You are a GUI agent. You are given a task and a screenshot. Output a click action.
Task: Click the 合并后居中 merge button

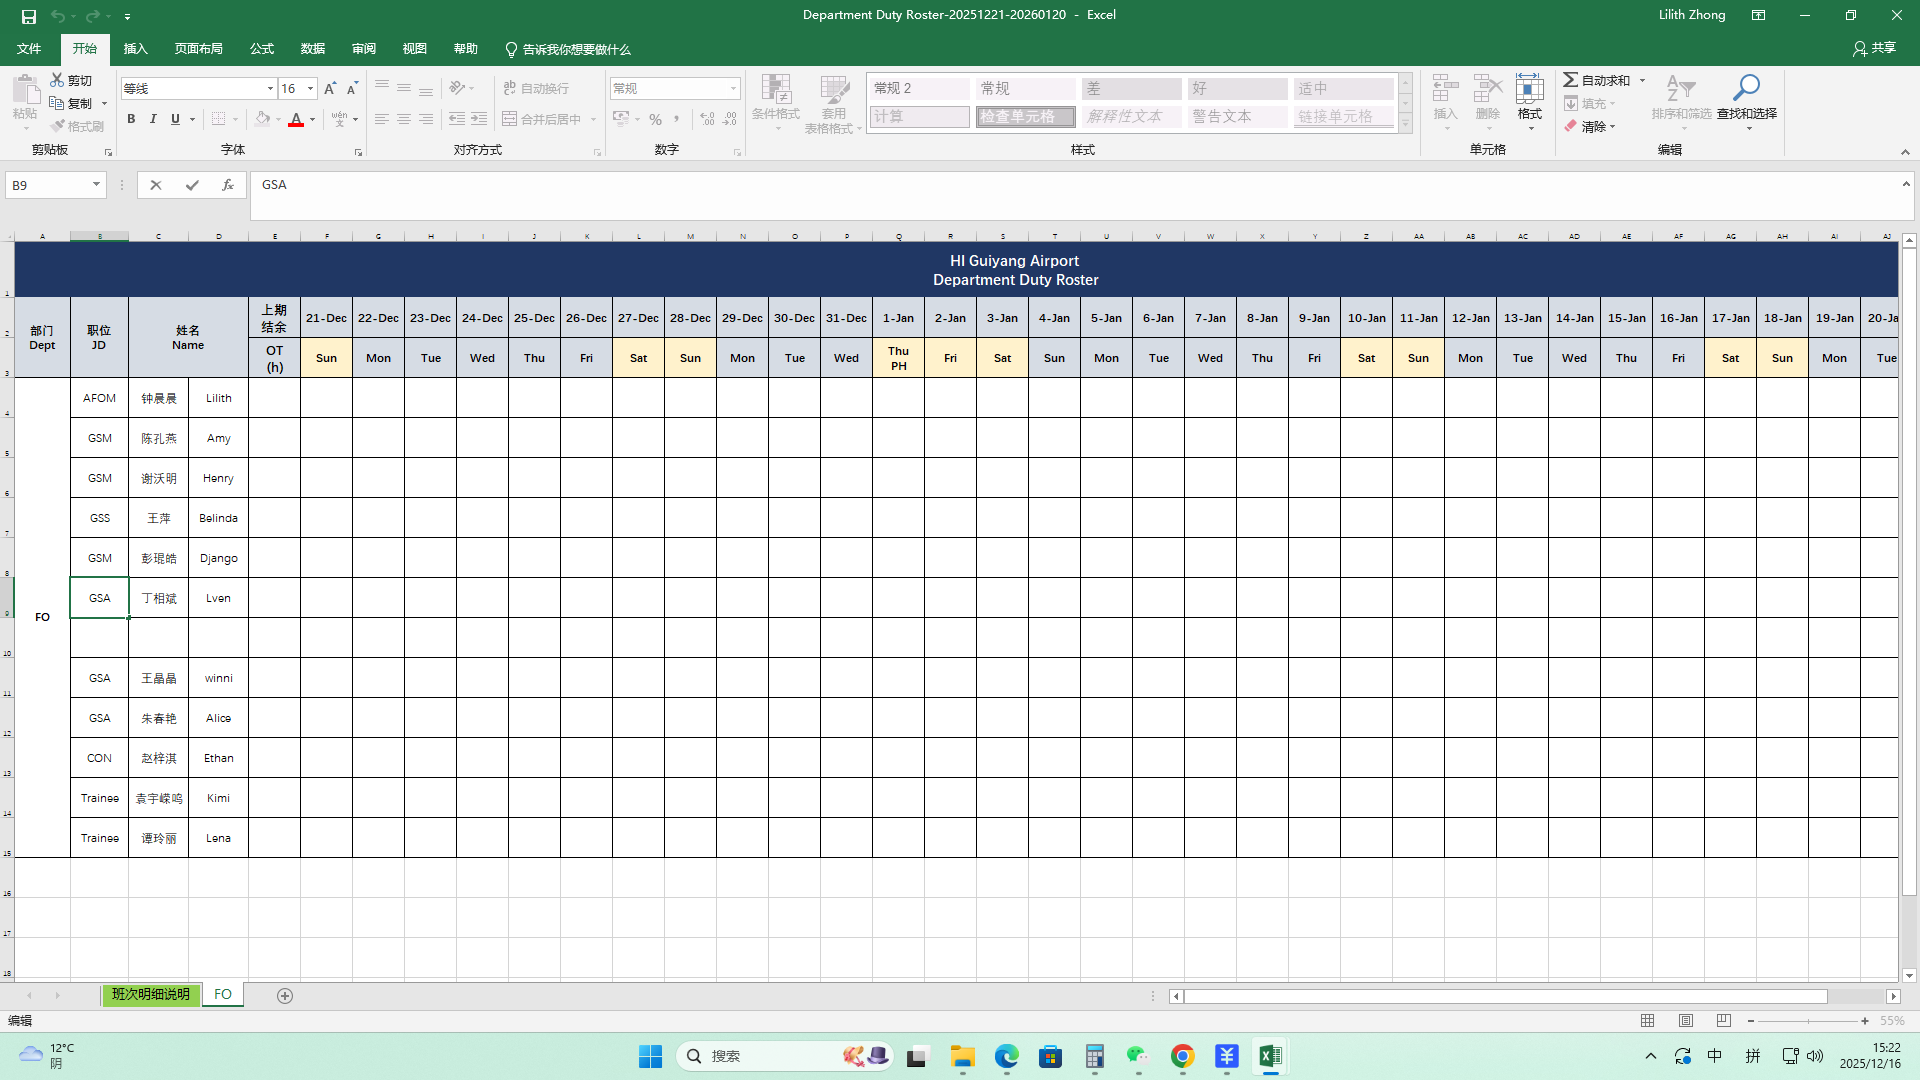tap(542, 119)
